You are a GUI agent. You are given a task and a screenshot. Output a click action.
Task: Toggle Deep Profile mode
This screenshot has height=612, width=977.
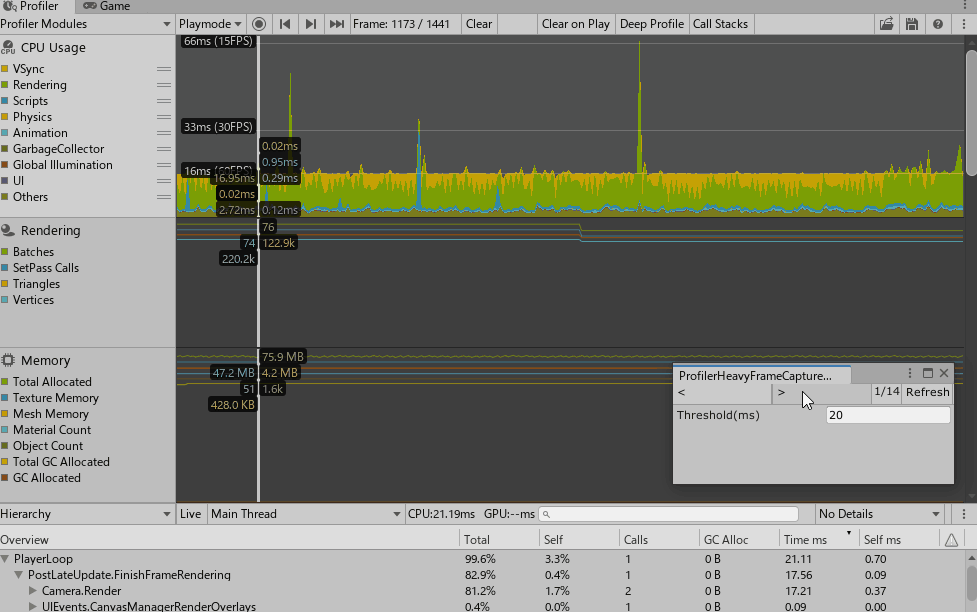click(652, 24)
